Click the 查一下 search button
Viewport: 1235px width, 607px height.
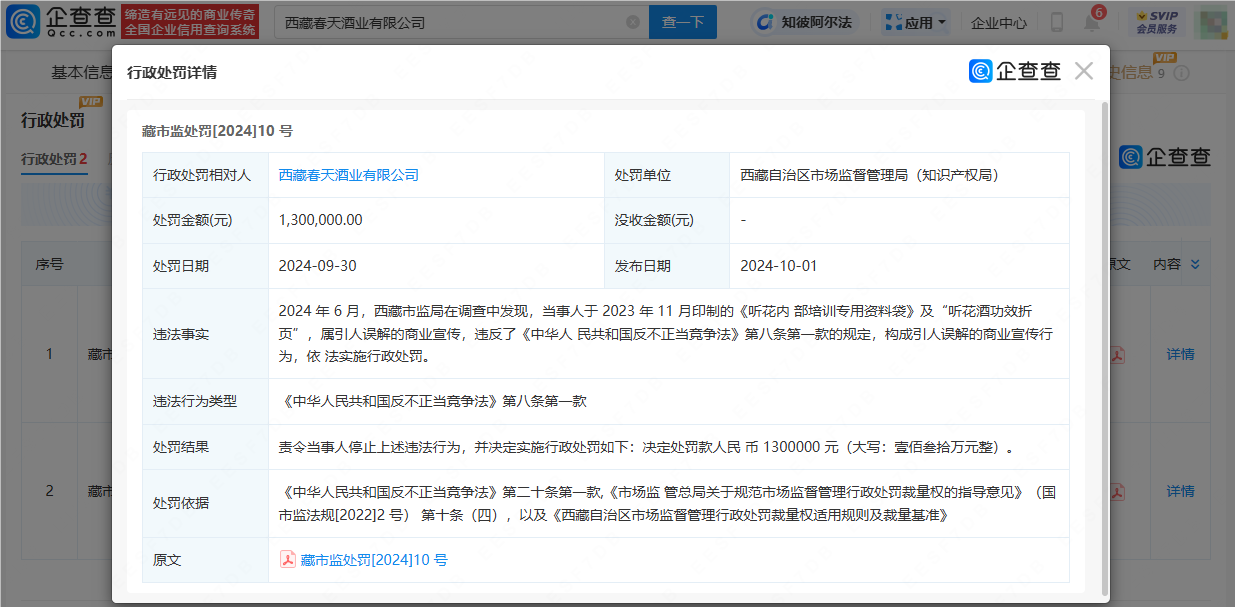684,22
